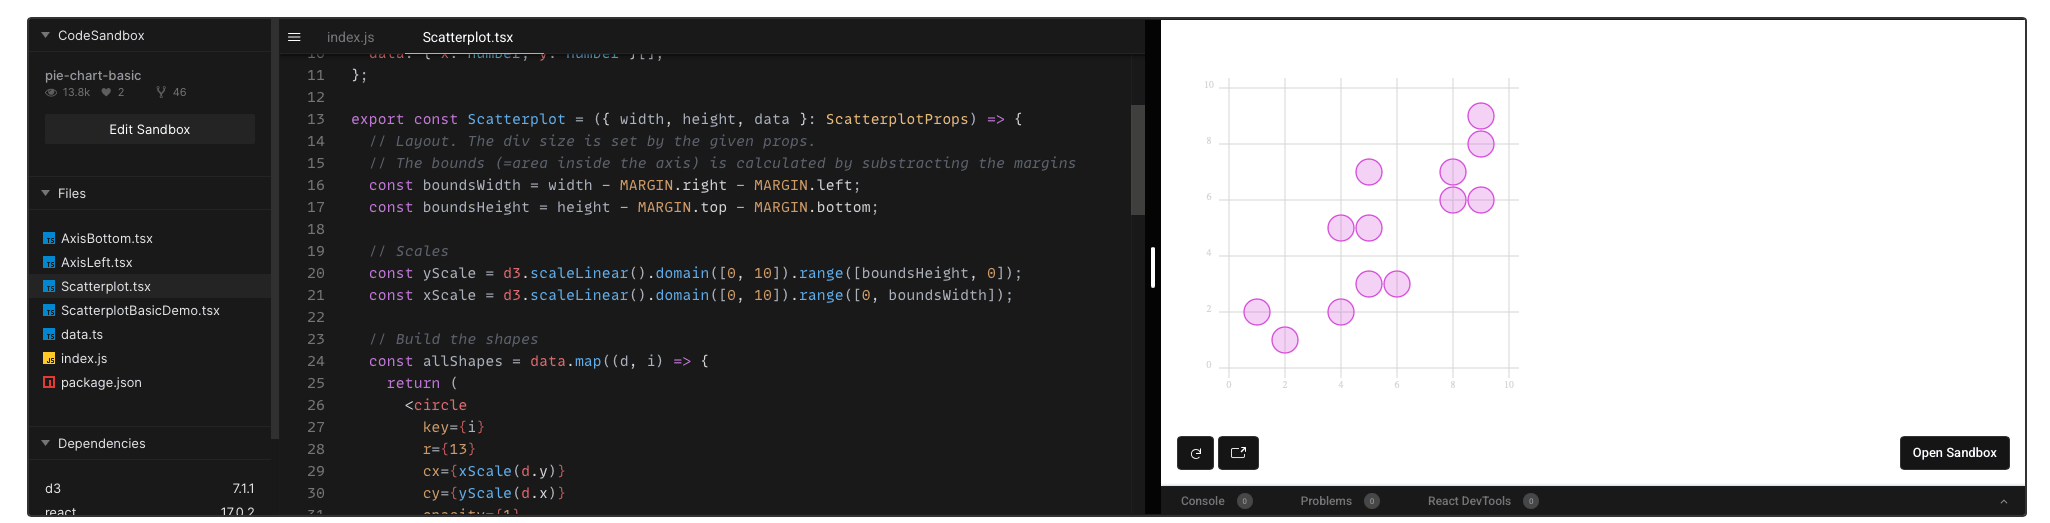Click the views eye icon
2050x523 pixels.
tap(51, 92)
